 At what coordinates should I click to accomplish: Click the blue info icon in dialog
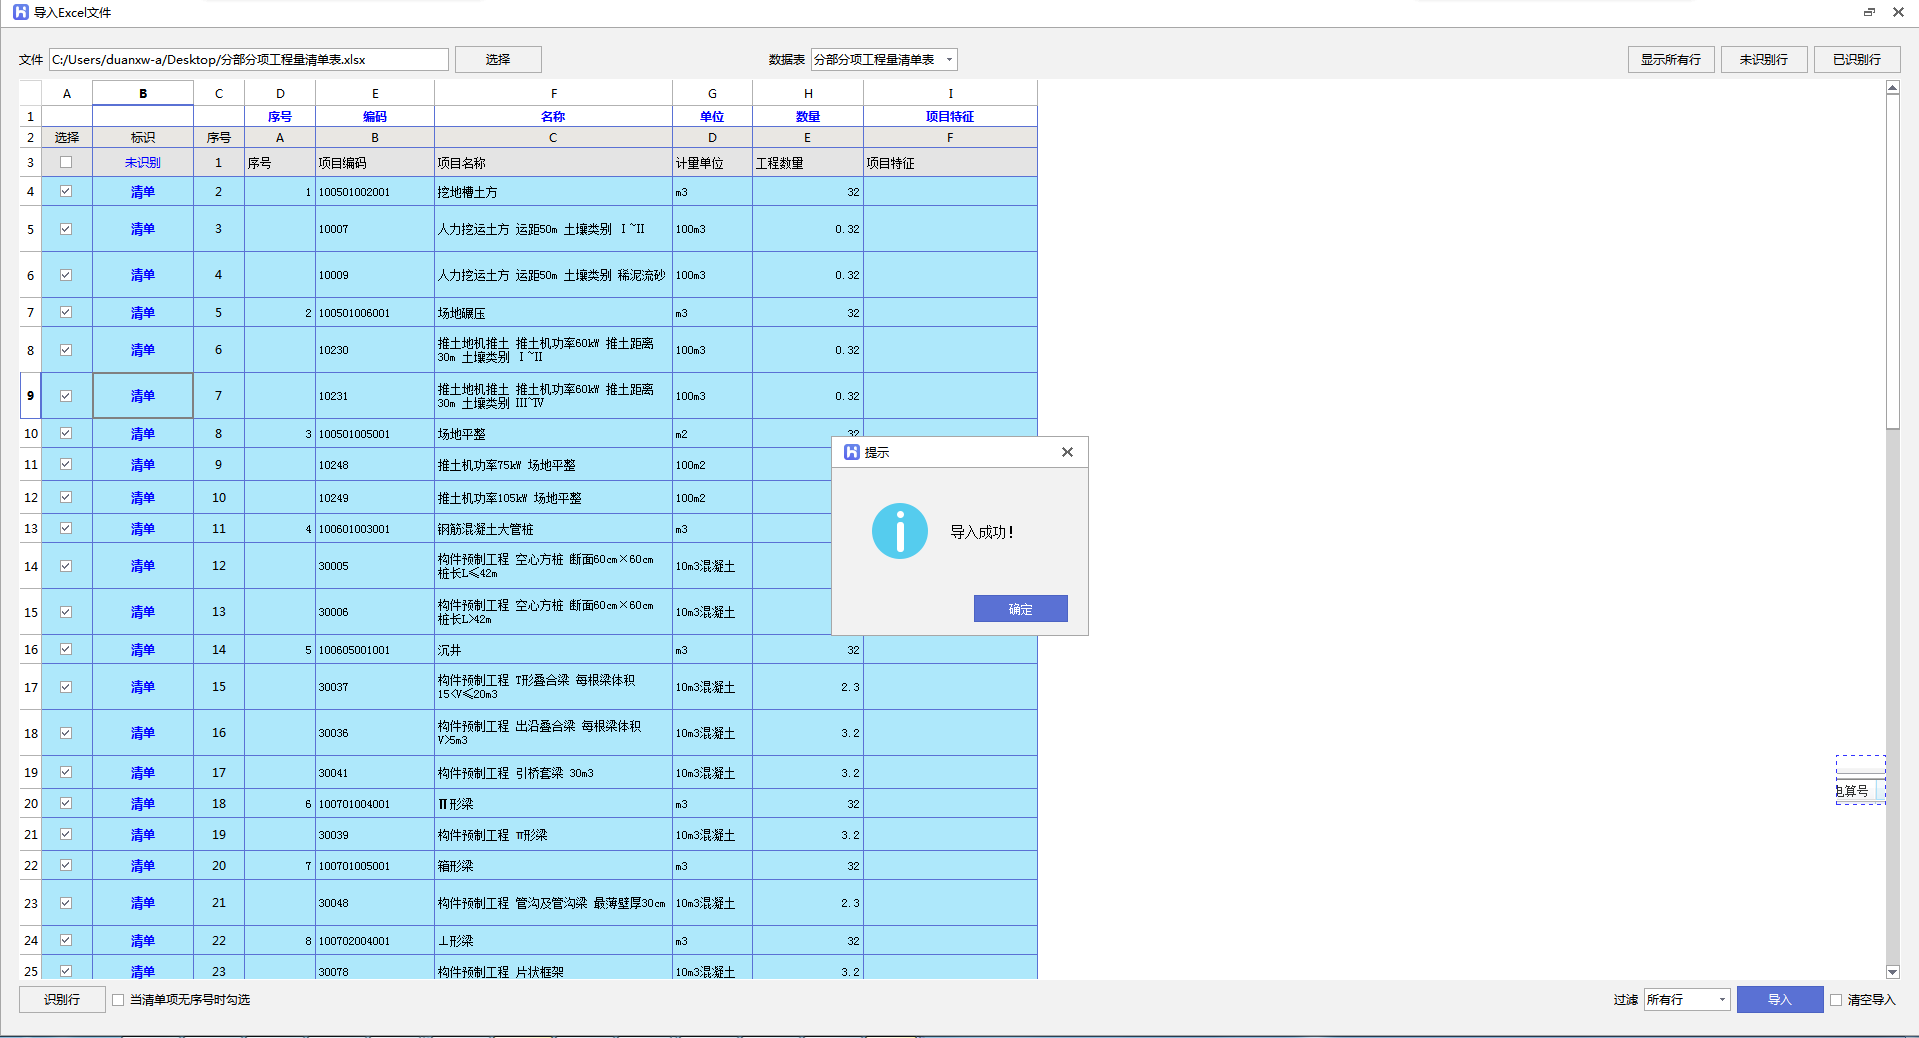pyautogui.click(x=899, y=531)
